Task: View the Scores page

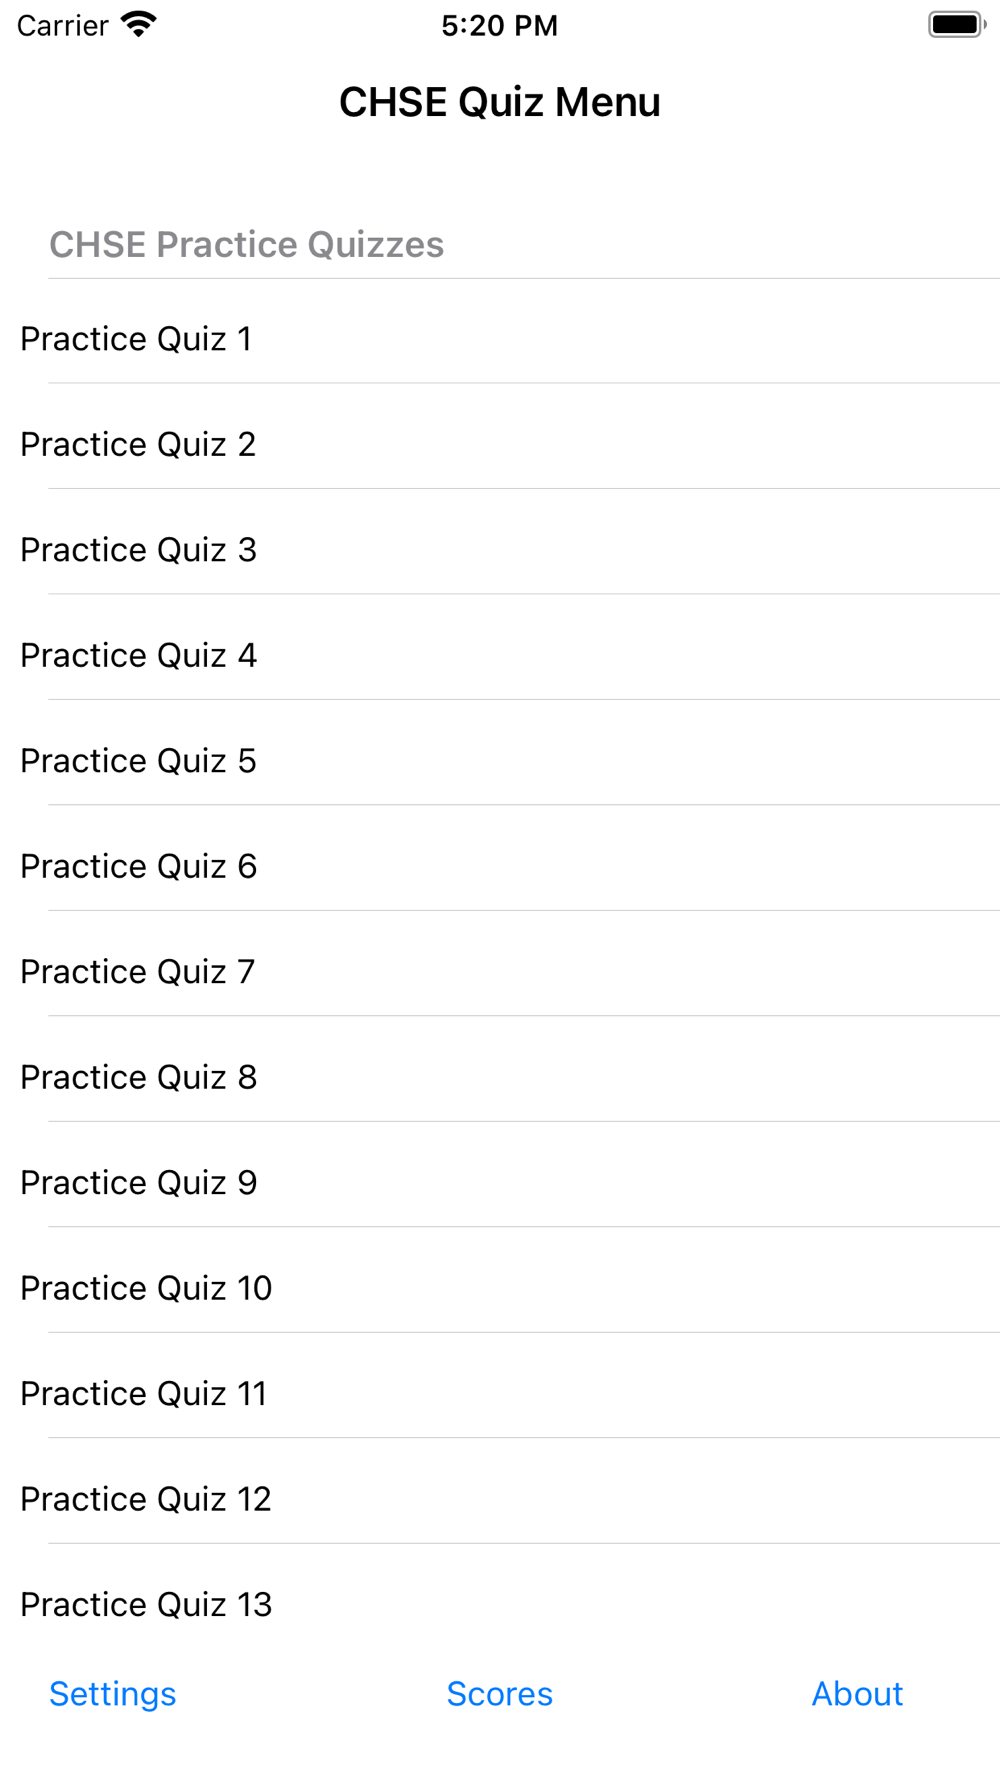Action: [x=500, y=1694]
